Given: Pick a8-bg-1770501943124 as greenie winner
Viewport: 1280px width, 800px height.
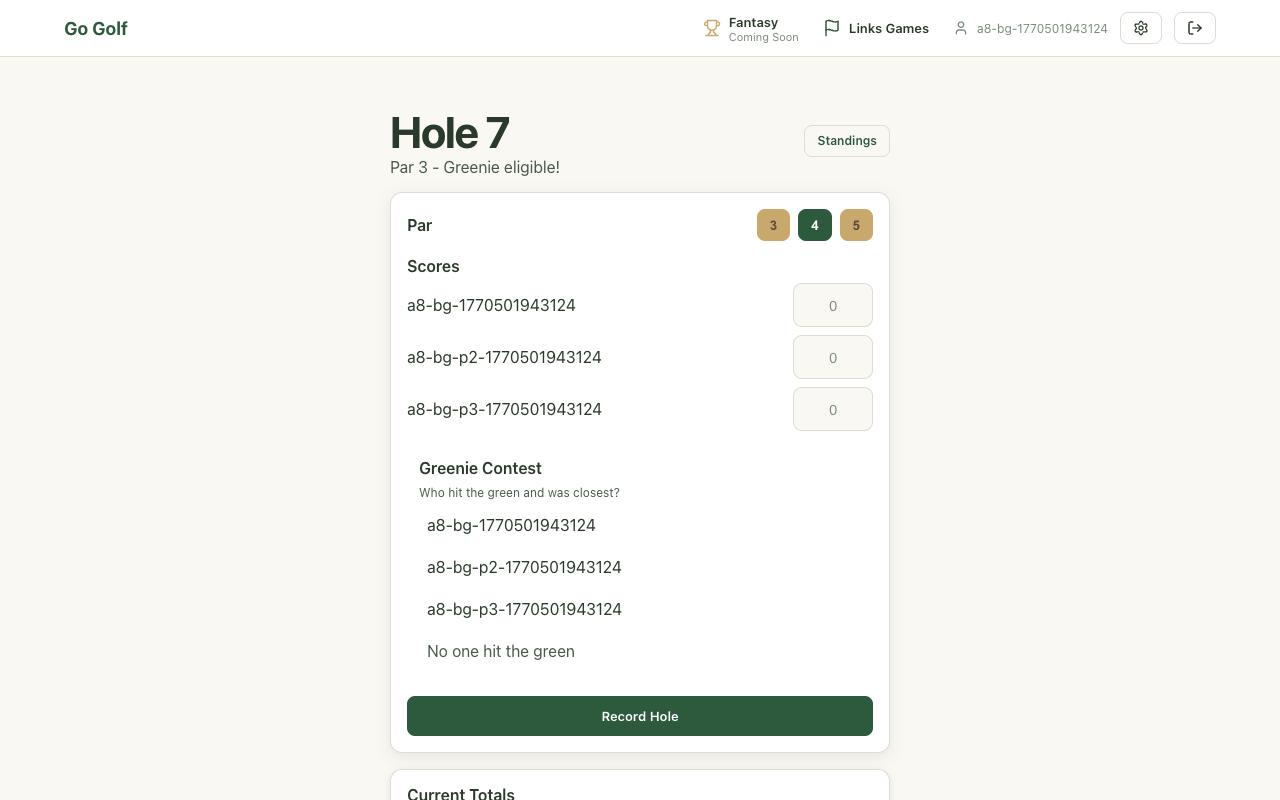Looking at the screenshot, I should click(x=511, y=525).
